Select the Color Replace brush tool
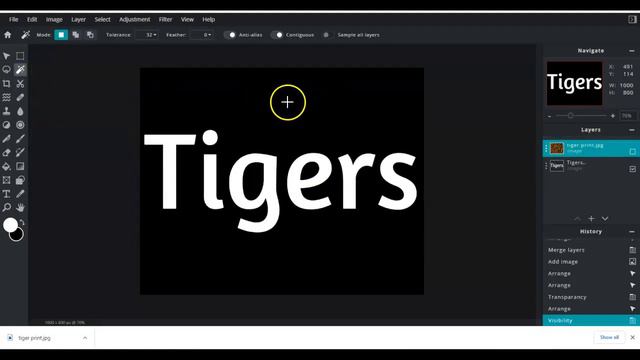Viewport: 640px width, 360px height. tap(20, 153)
